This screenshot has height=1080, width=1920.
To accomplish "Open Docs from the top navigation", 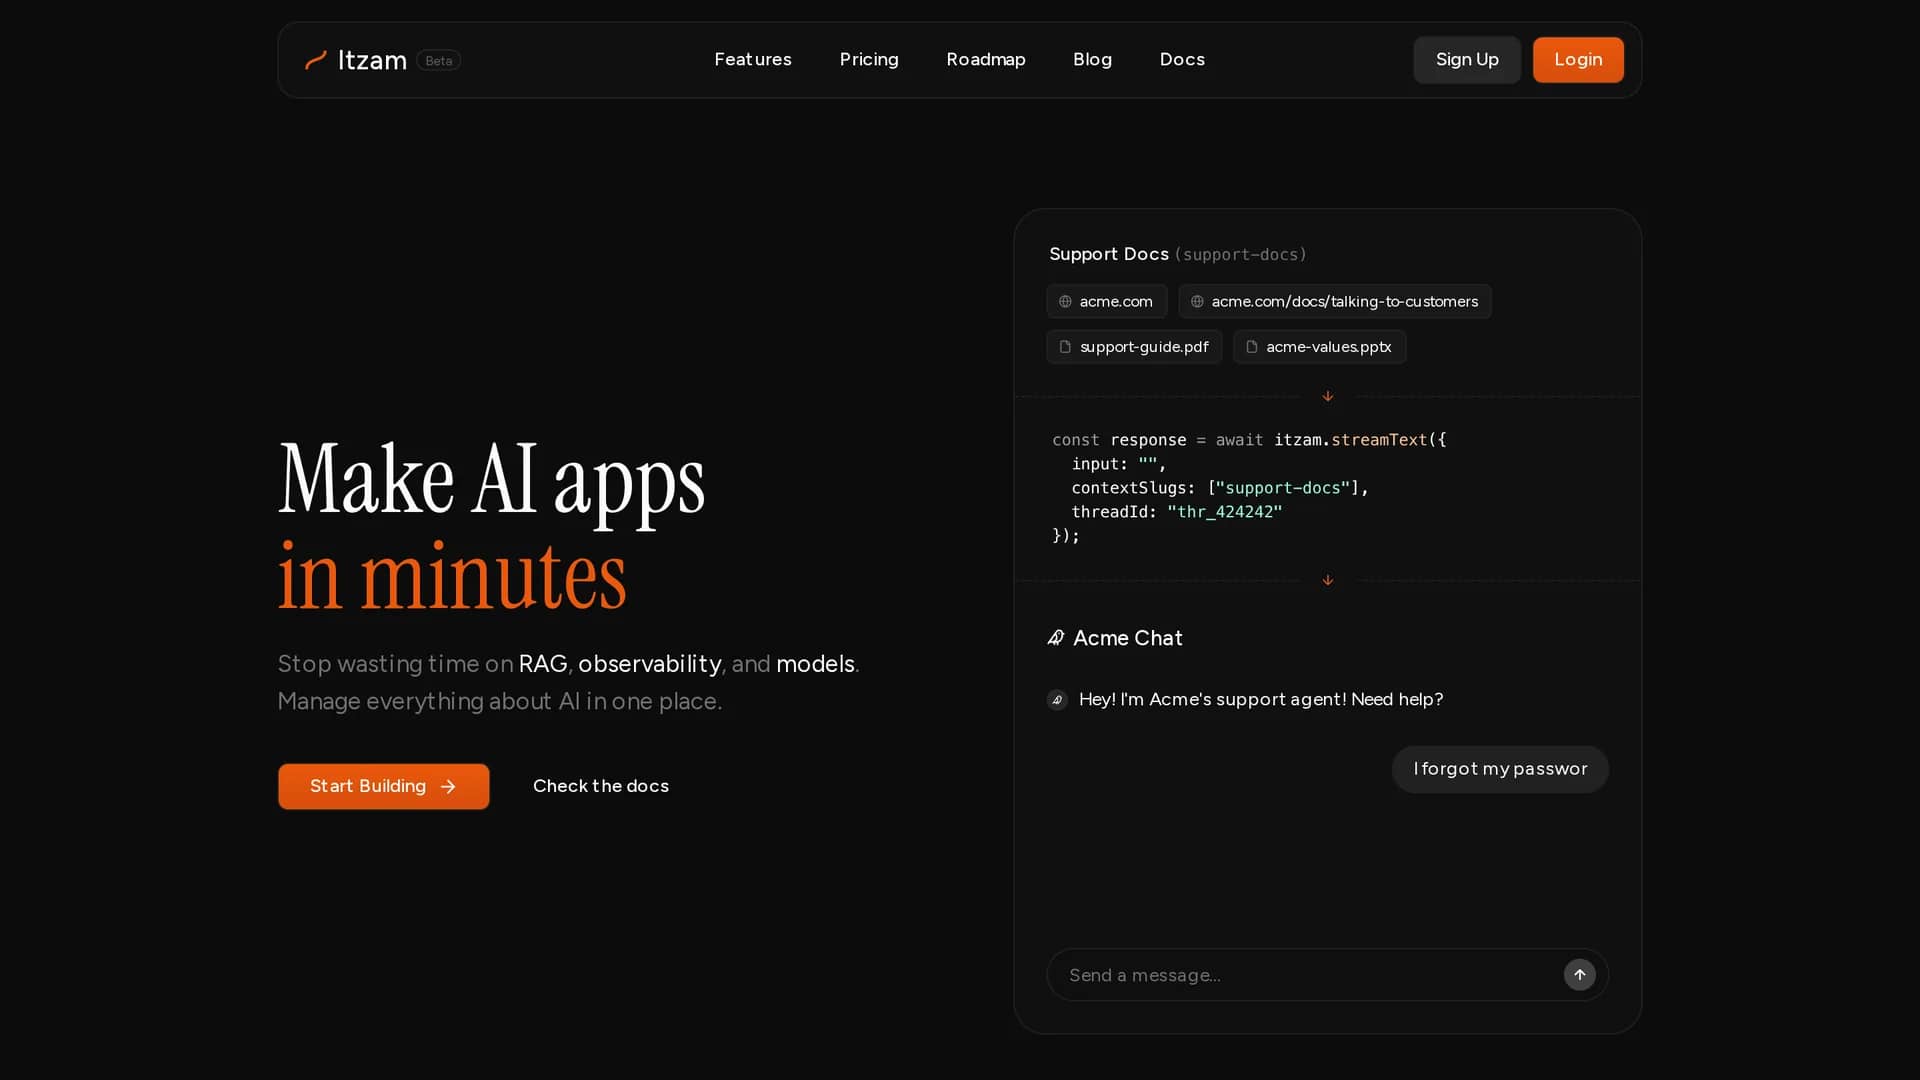I will (1182, 59).
